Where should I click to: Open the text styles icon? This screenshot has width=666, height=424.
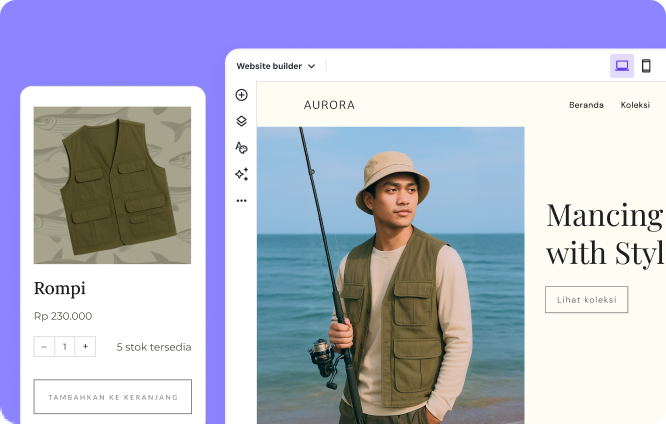[x=241, y=147]
